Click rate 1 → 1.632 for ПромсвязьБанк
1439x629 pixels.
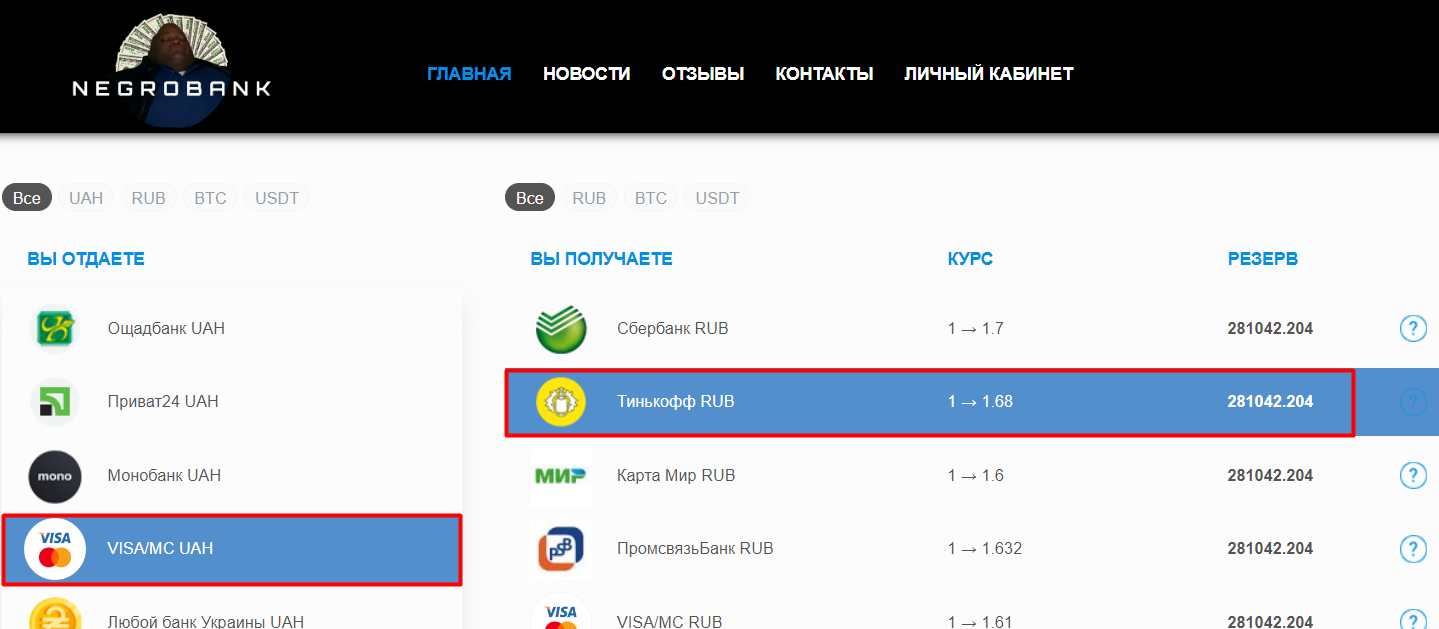pyautogui.click(x=985, y=549)
